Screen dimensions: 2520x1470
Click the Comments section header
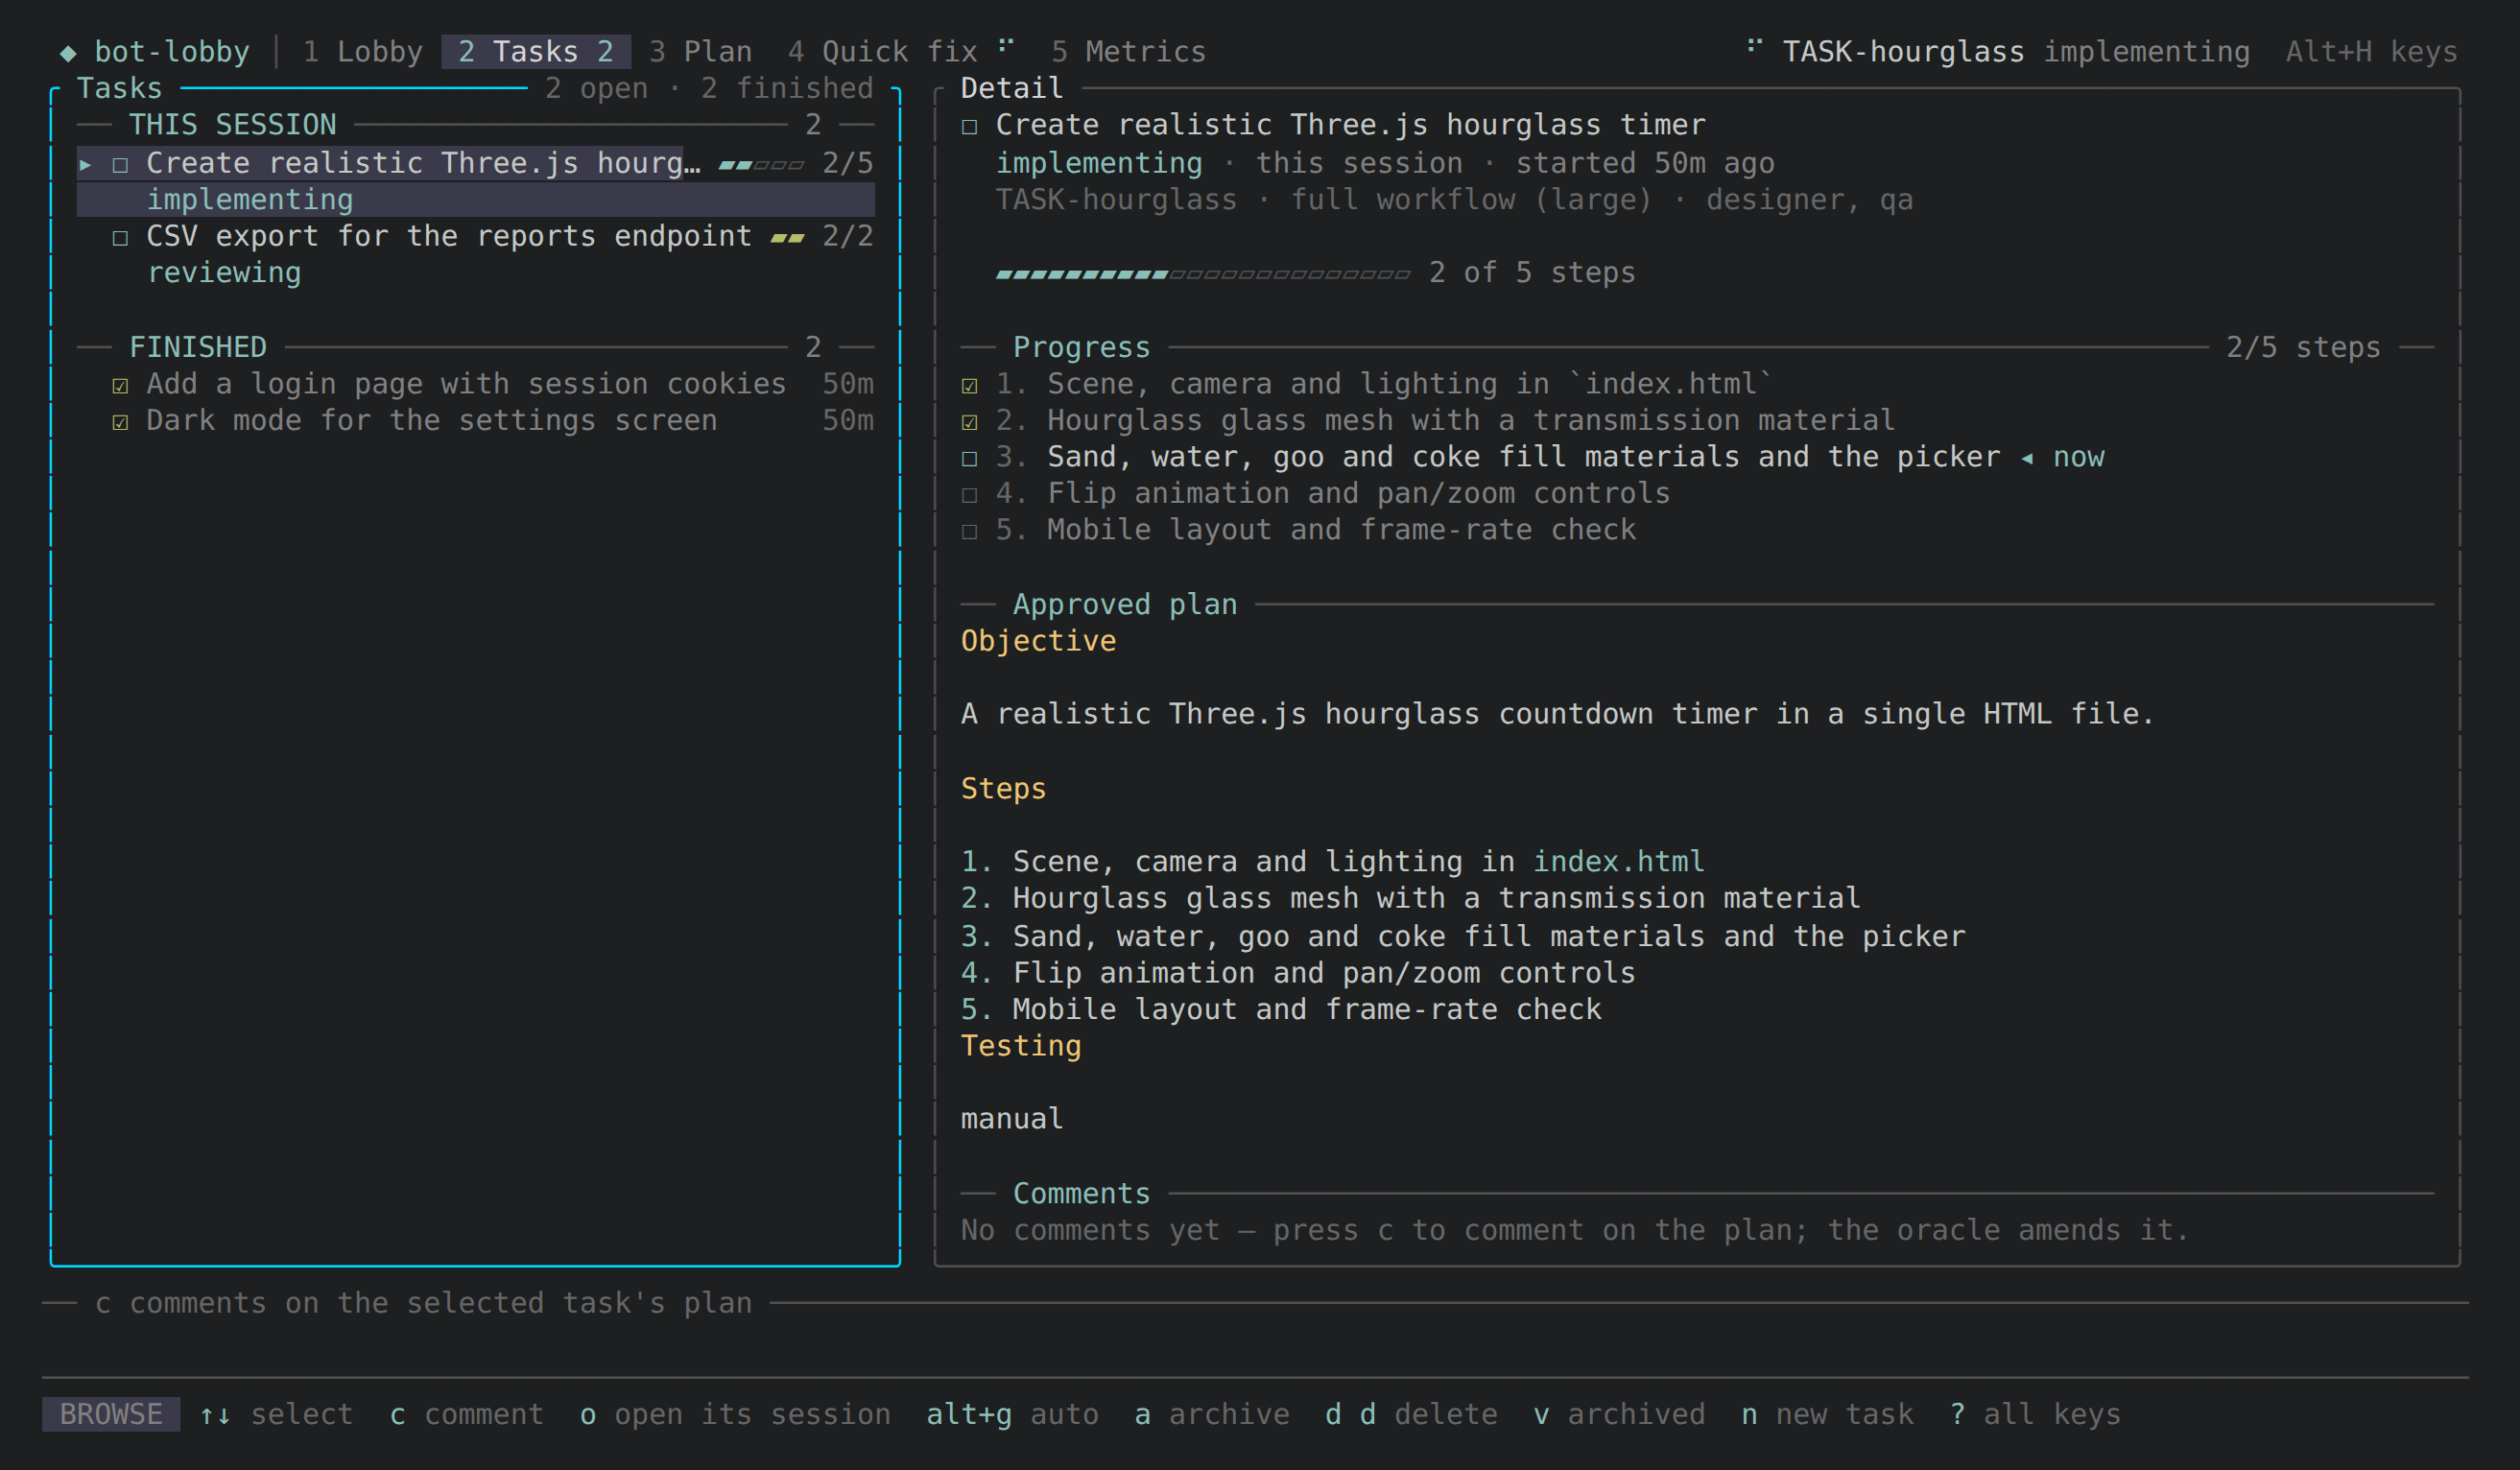pos(1081,1194)
